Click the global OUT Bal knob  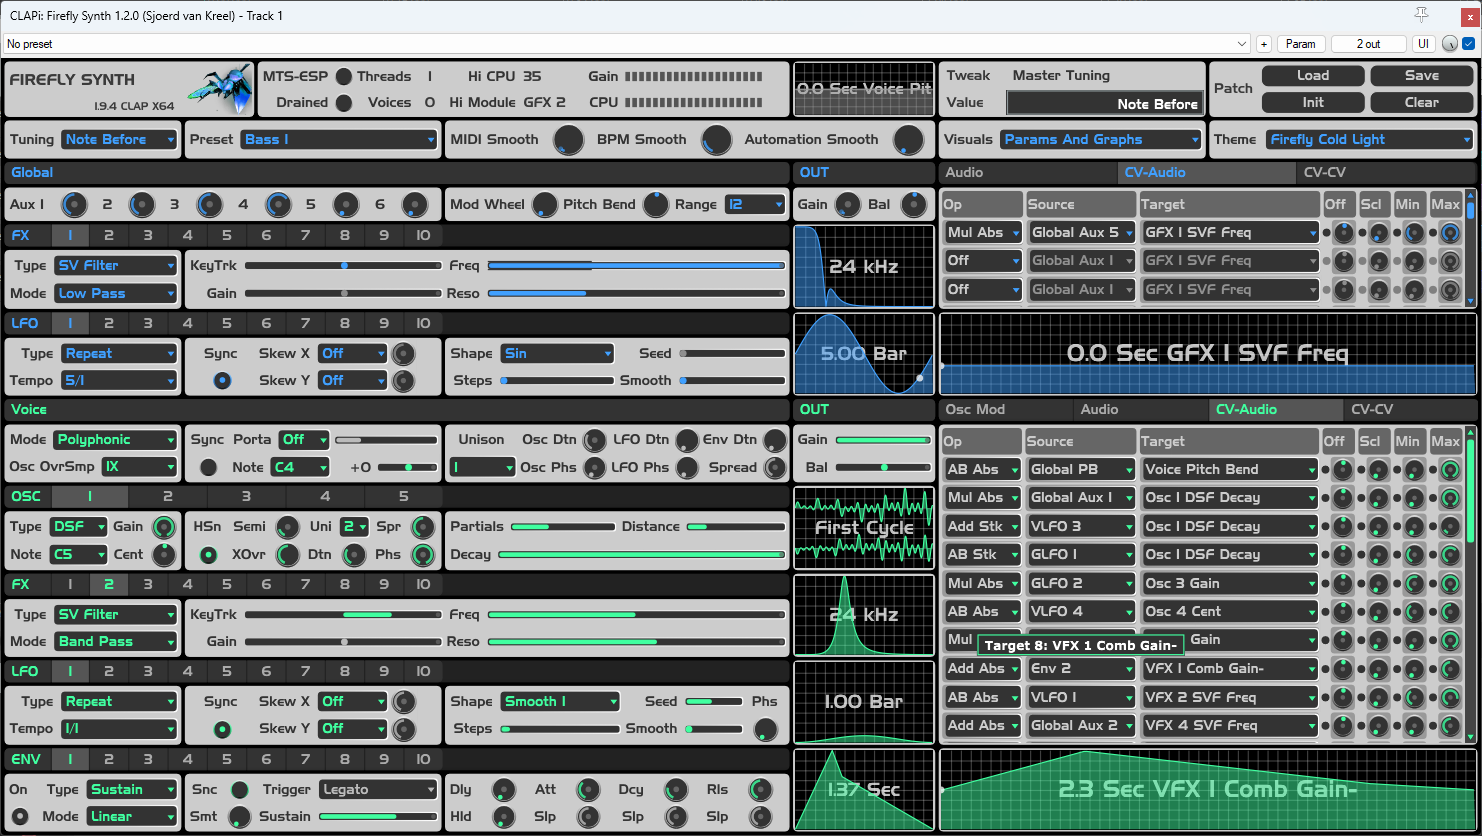coord(913,205)
